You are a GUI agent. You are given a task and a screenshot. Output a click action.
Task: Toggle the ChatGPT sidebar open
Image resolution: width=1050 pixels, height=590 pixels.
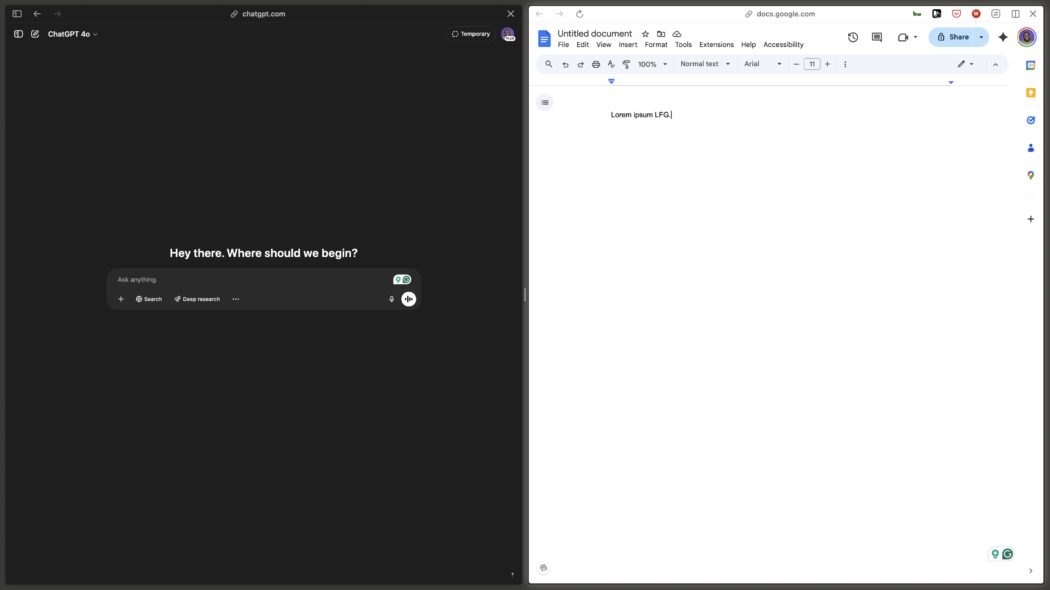tap(17, 33)
